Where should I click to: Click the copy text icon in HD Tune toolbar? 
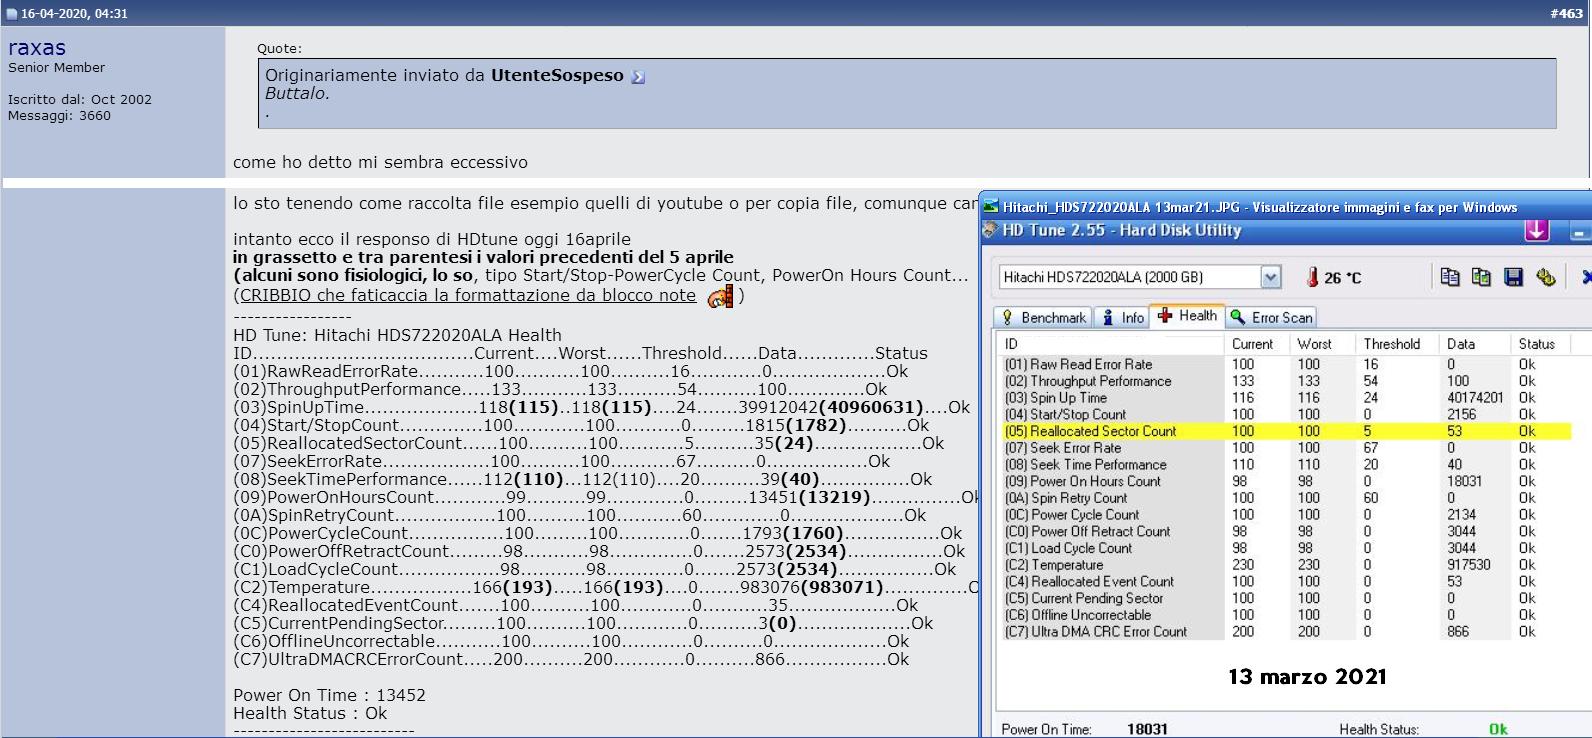pyautogui.click(x=1450, y=277)
